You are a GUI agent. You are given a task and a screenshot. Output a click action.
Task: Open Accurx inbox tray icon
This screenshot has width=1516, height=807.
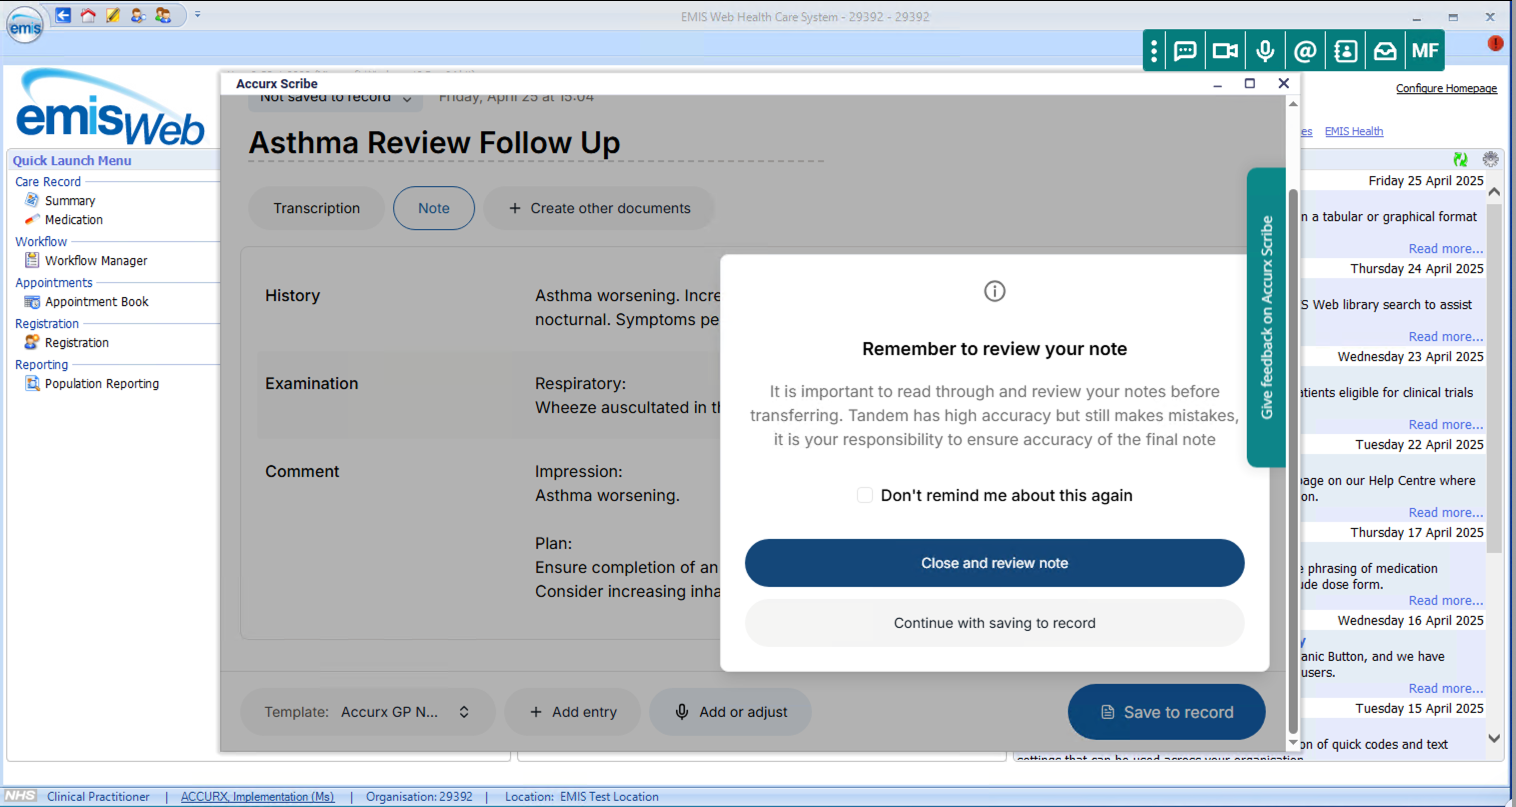tap(1385, 51)
